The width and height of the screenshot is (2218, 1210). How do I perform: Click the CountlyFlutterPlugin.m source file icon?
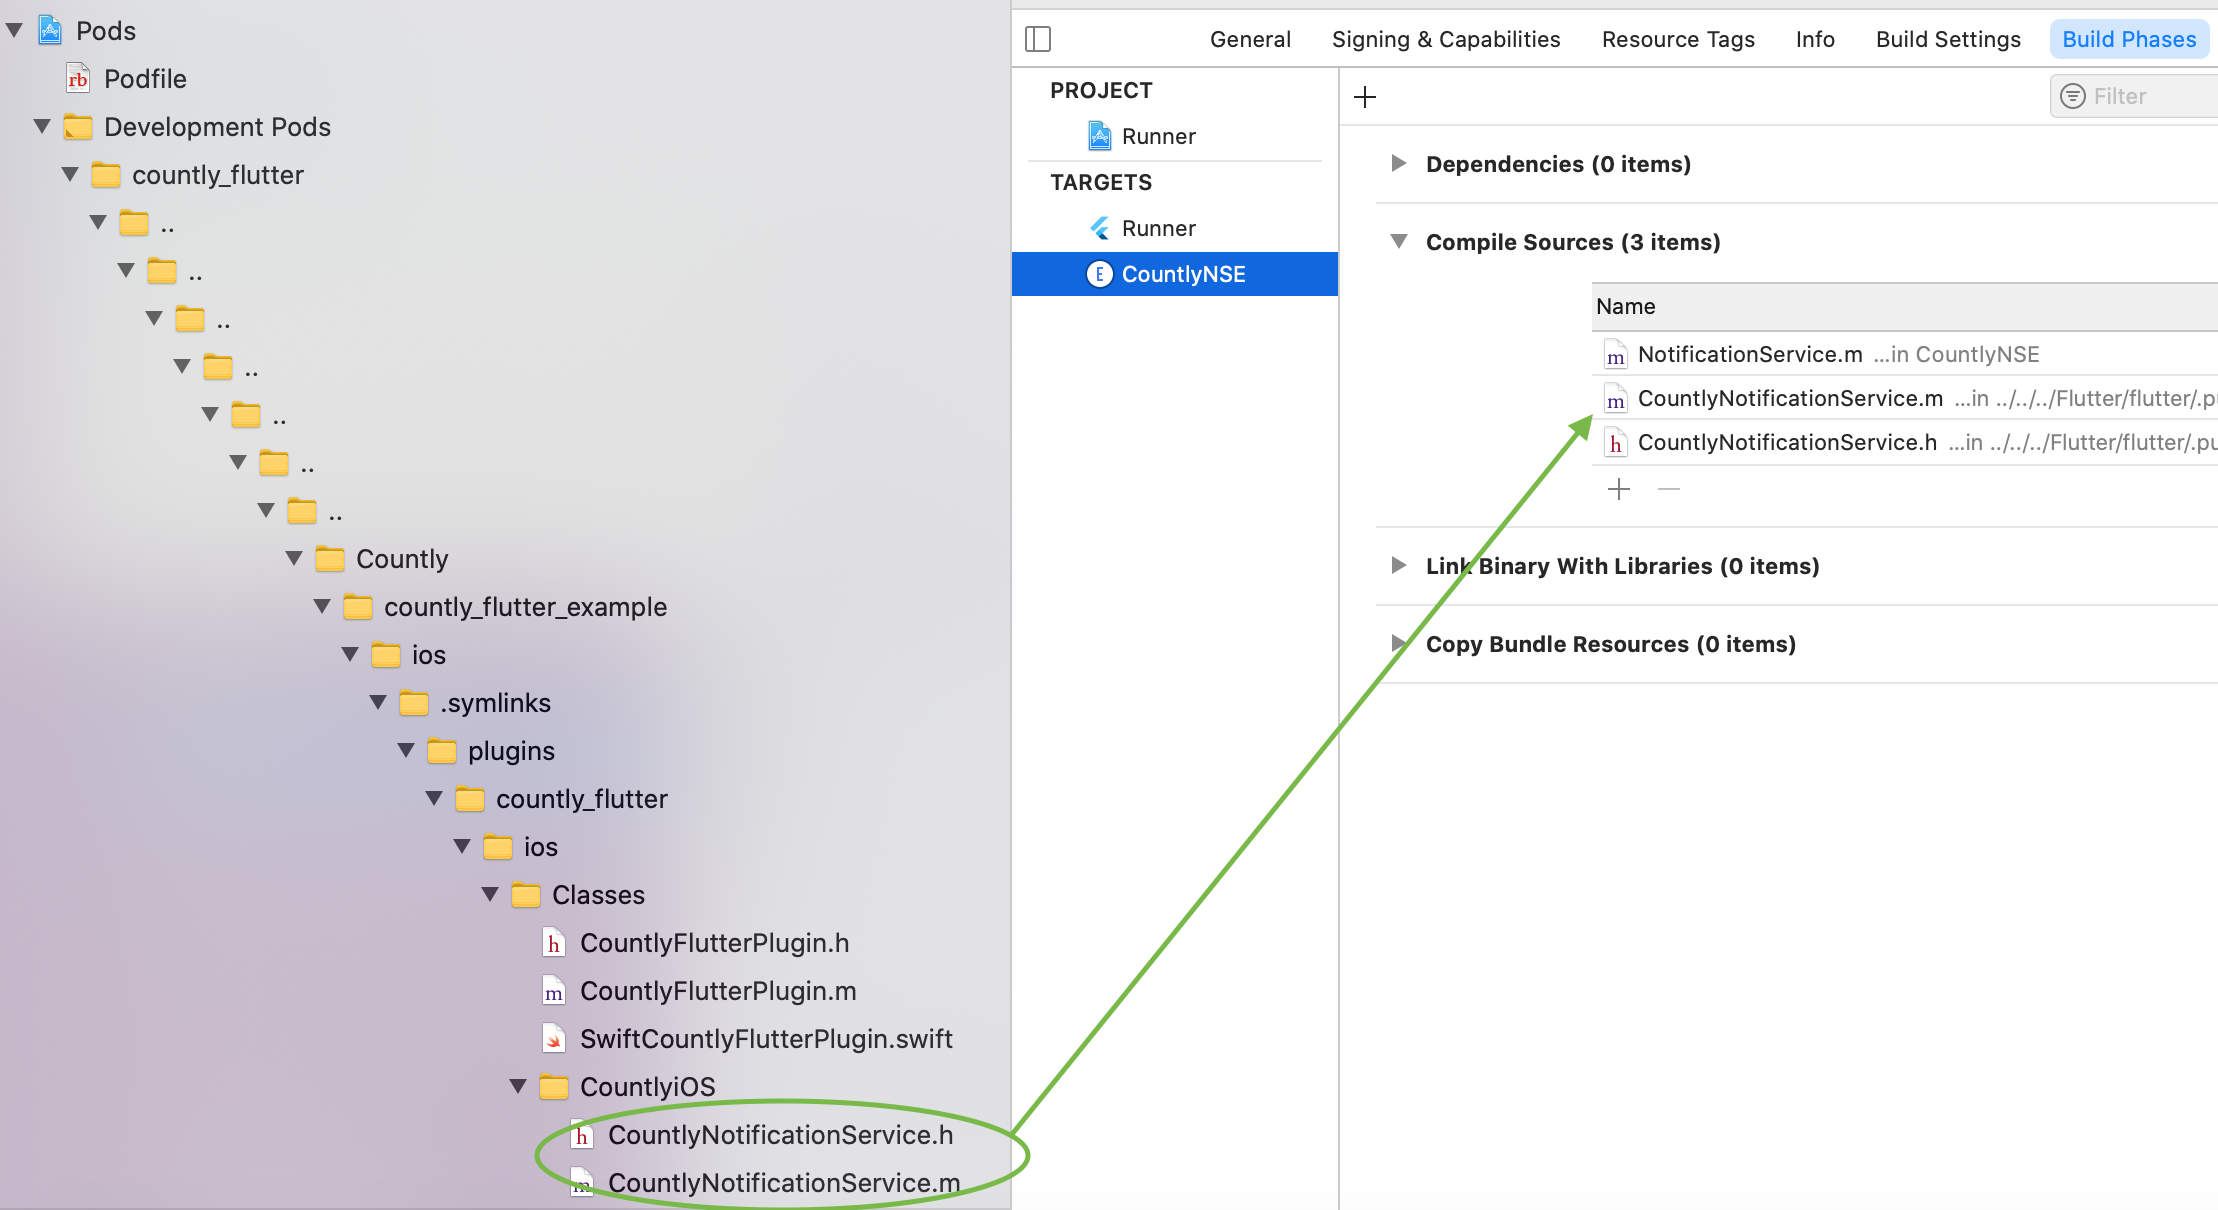pyautogui.click(x=554, y=990)
